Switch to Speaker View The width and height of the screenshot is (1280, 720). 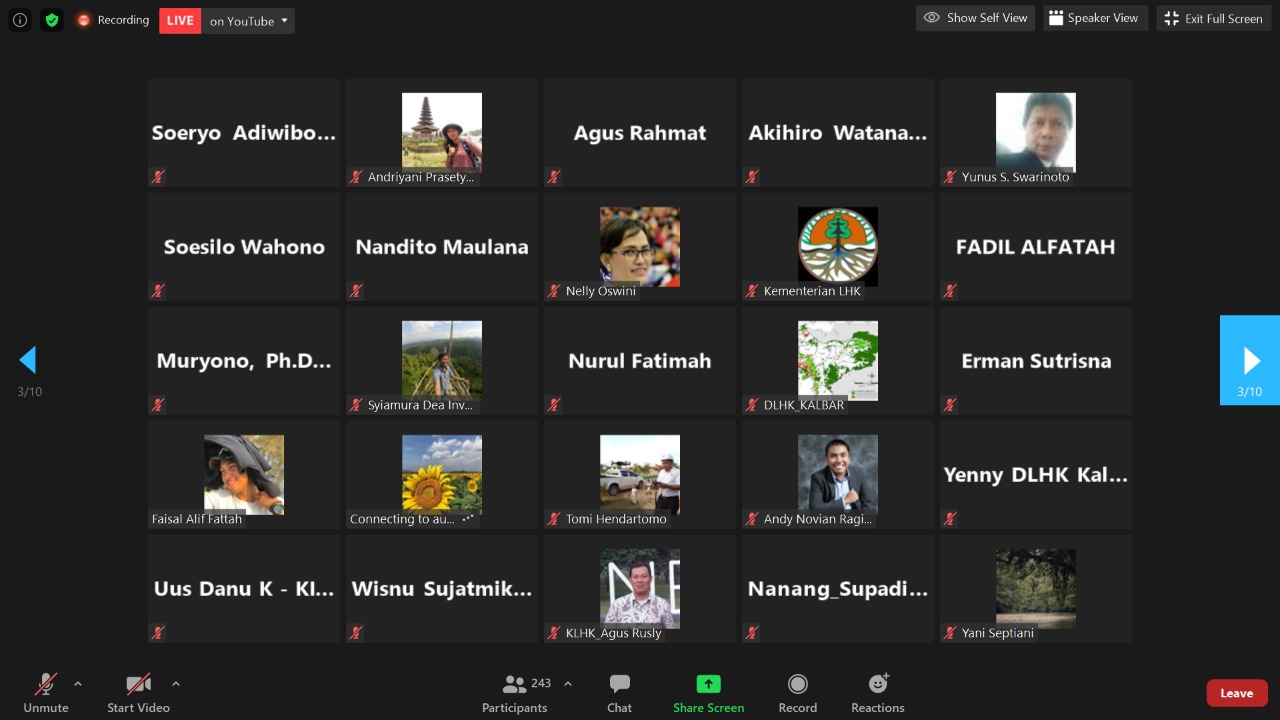pyautogui.click(x=1092, y=18)
